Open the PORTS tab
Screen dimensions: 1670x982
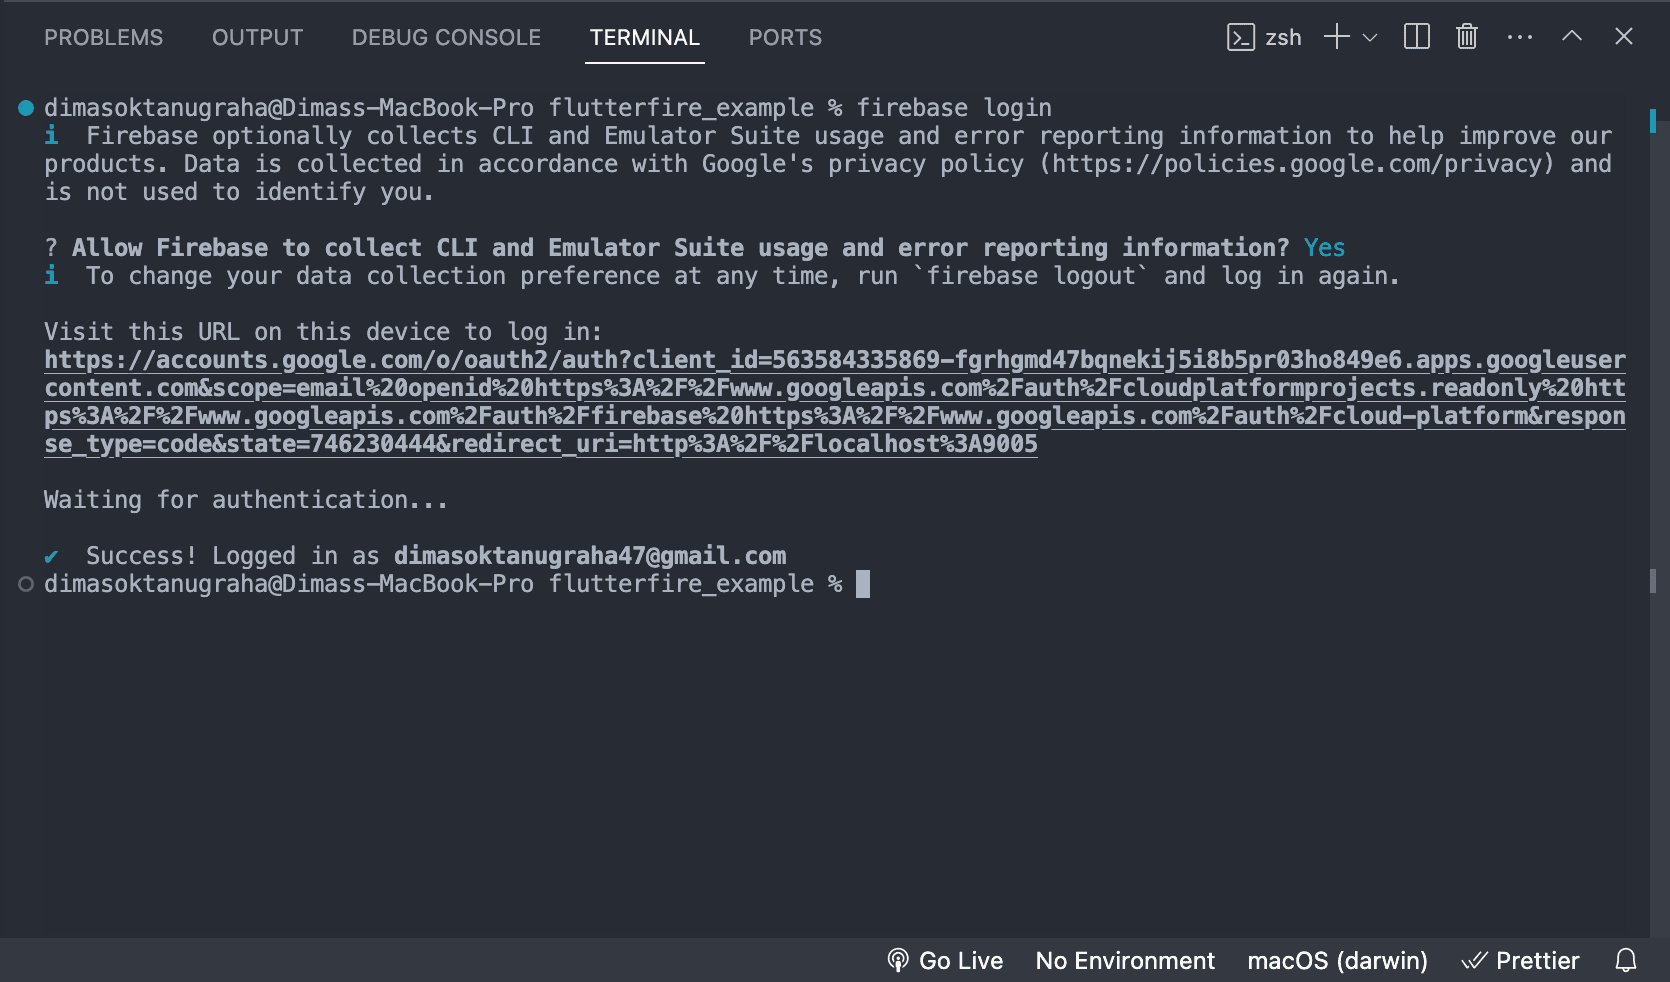pyautogui.click(x=785, y=38)
